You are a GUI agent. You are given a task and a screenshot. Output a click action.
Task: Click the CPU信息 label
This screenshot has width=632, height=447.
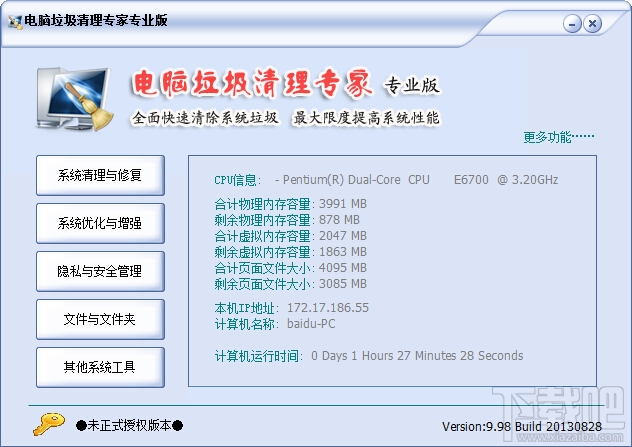click(x=237, y=180)
